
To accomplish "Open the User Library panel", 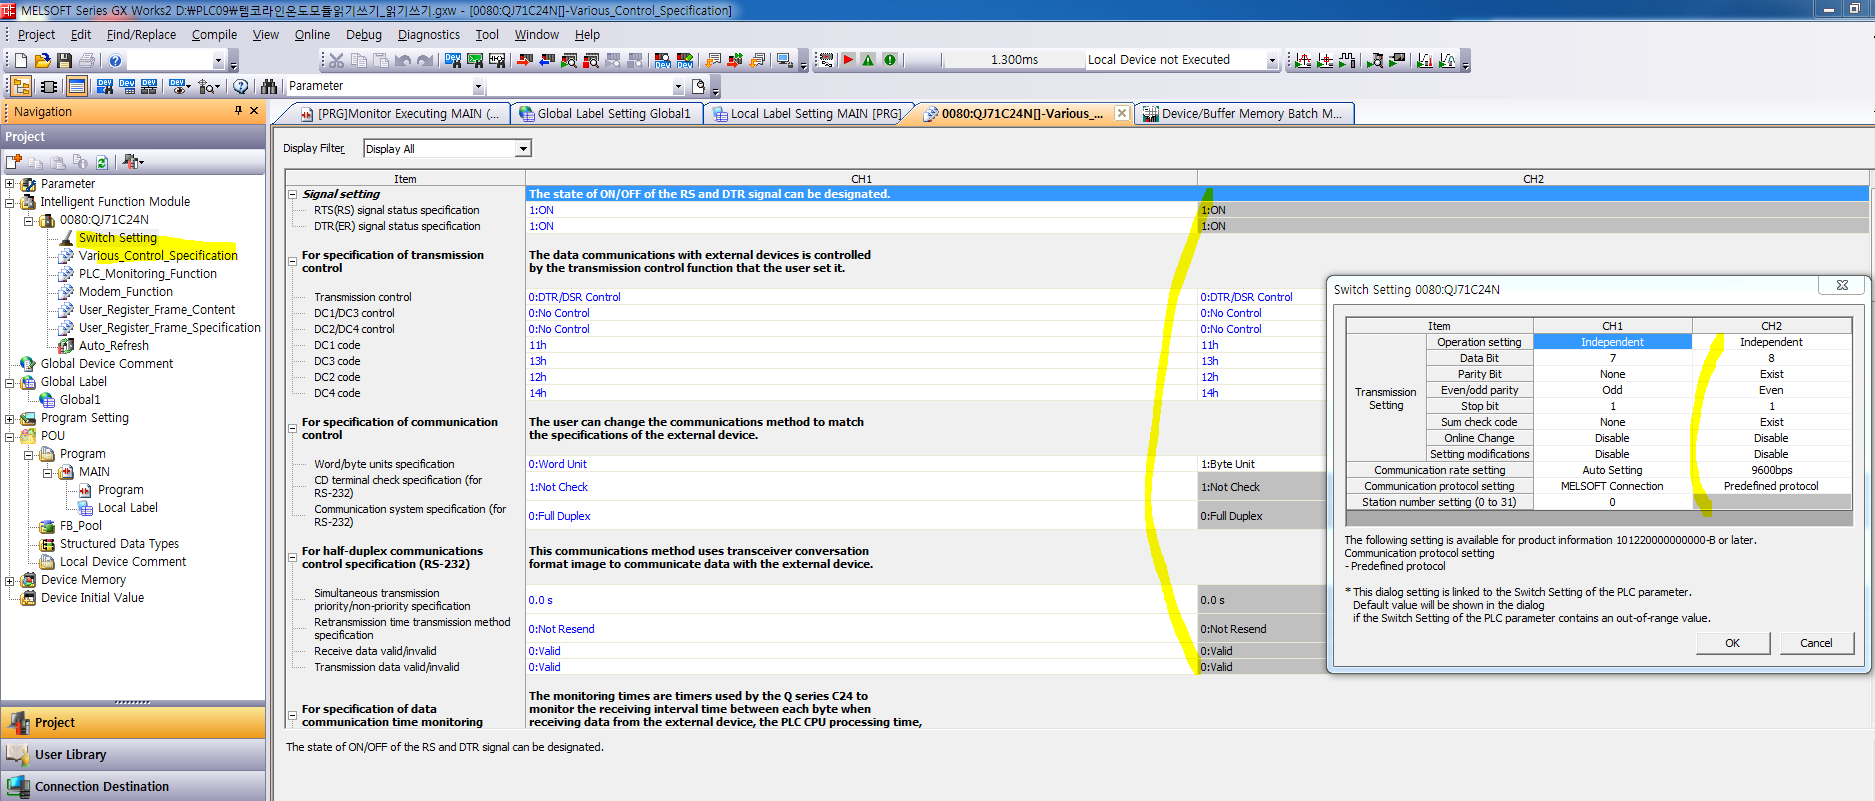I will 133,755.
